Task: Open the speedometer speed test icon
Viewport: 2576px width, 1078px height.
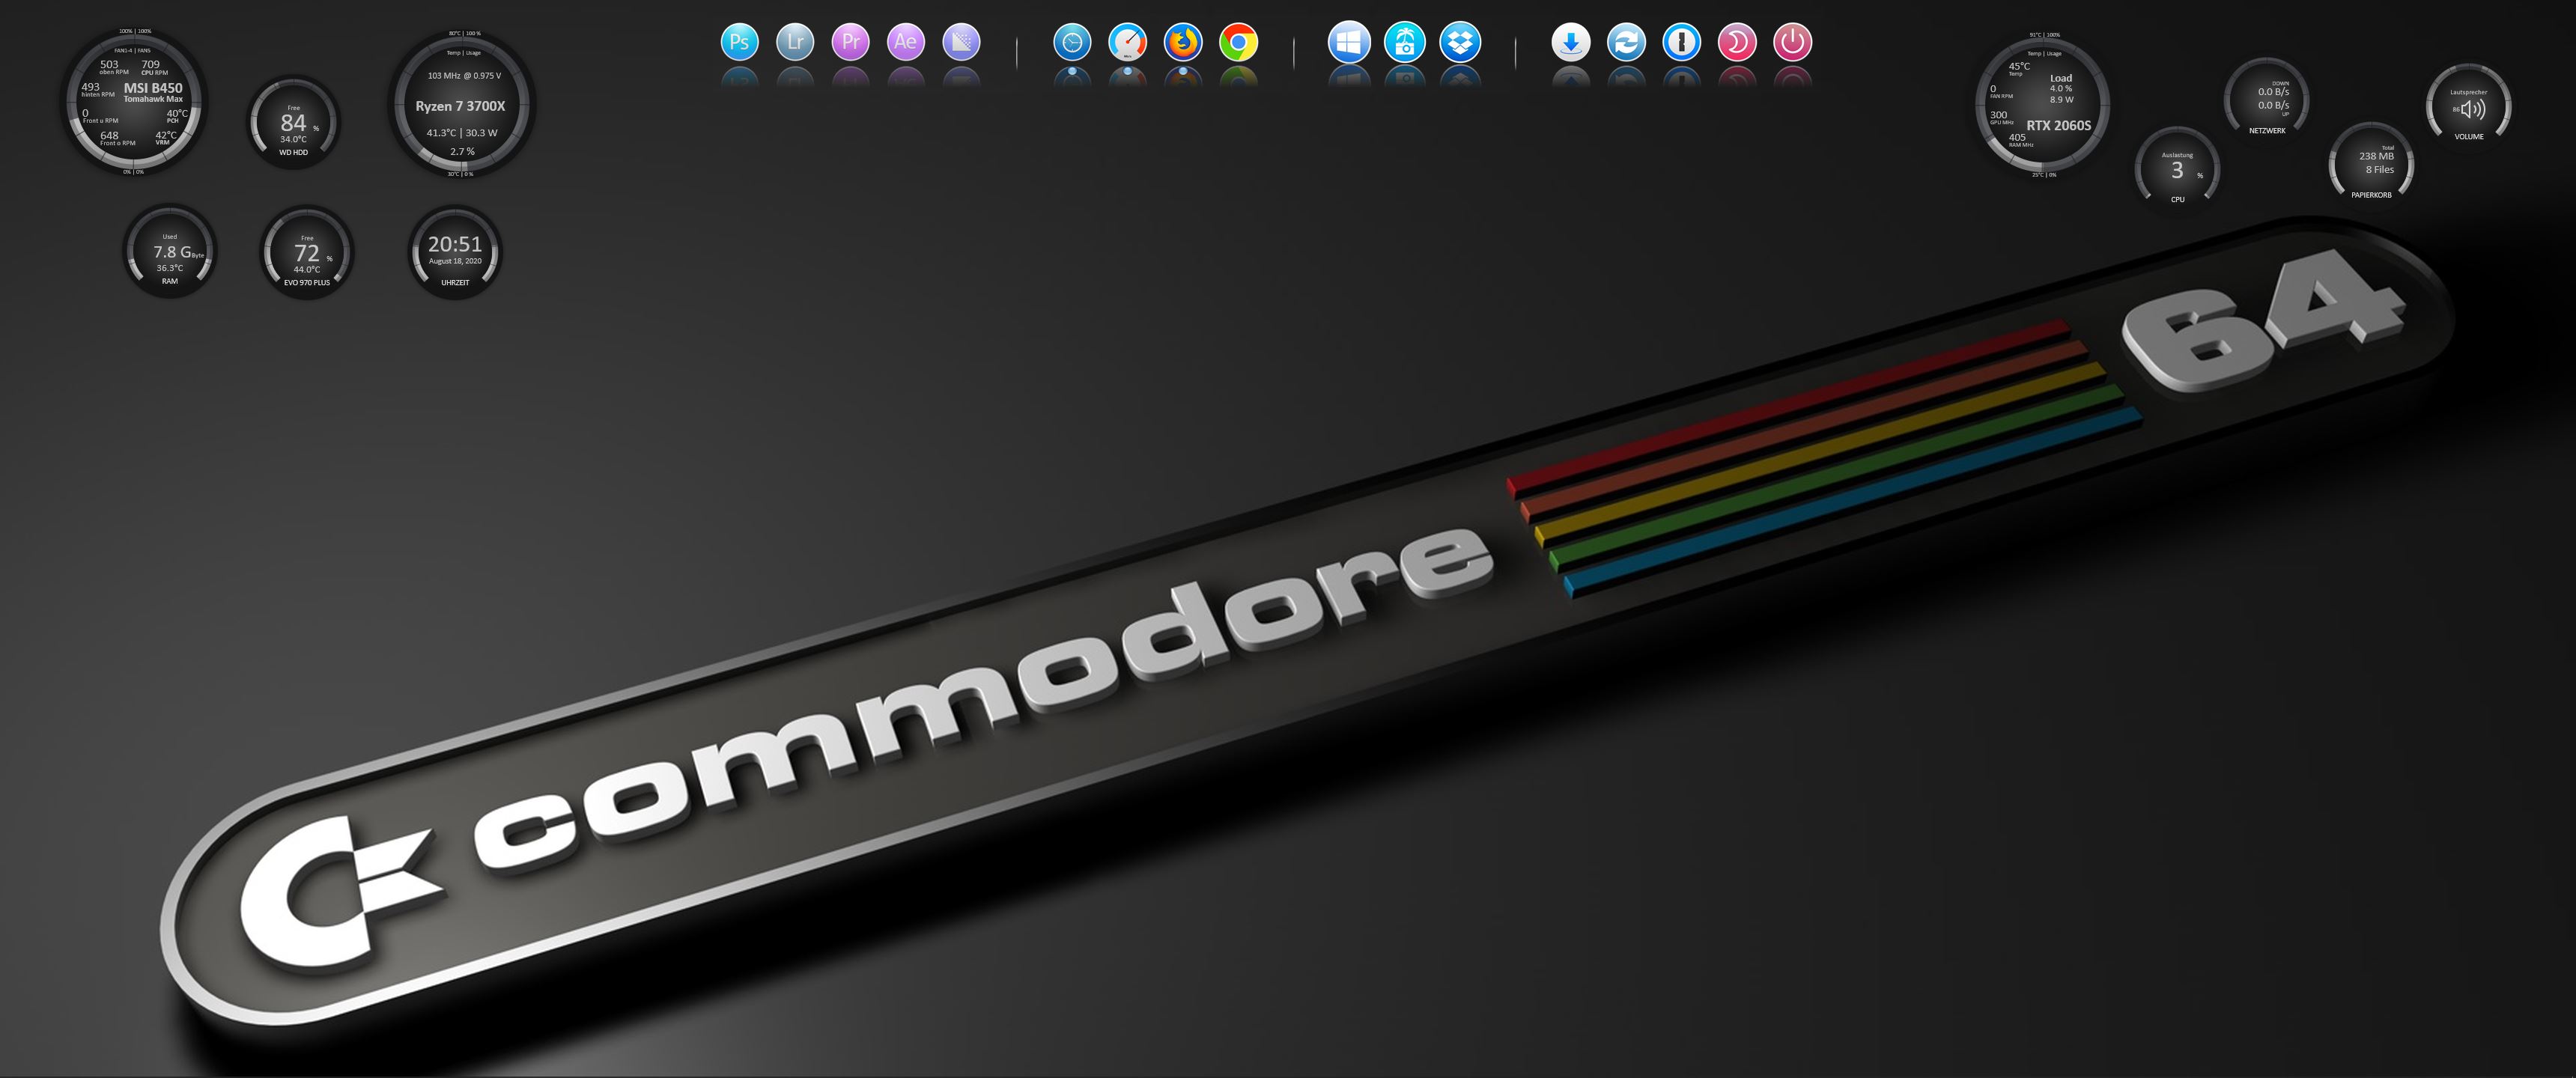Action: tap(1127, 42)
